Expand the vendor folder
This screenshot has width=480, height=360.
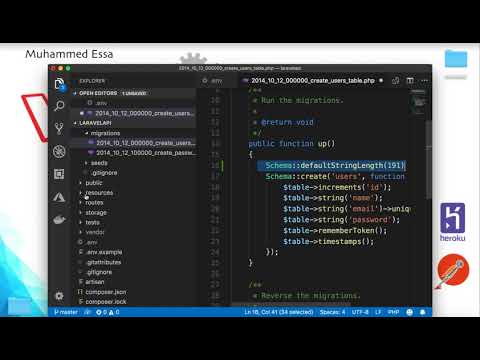point(133,232)
